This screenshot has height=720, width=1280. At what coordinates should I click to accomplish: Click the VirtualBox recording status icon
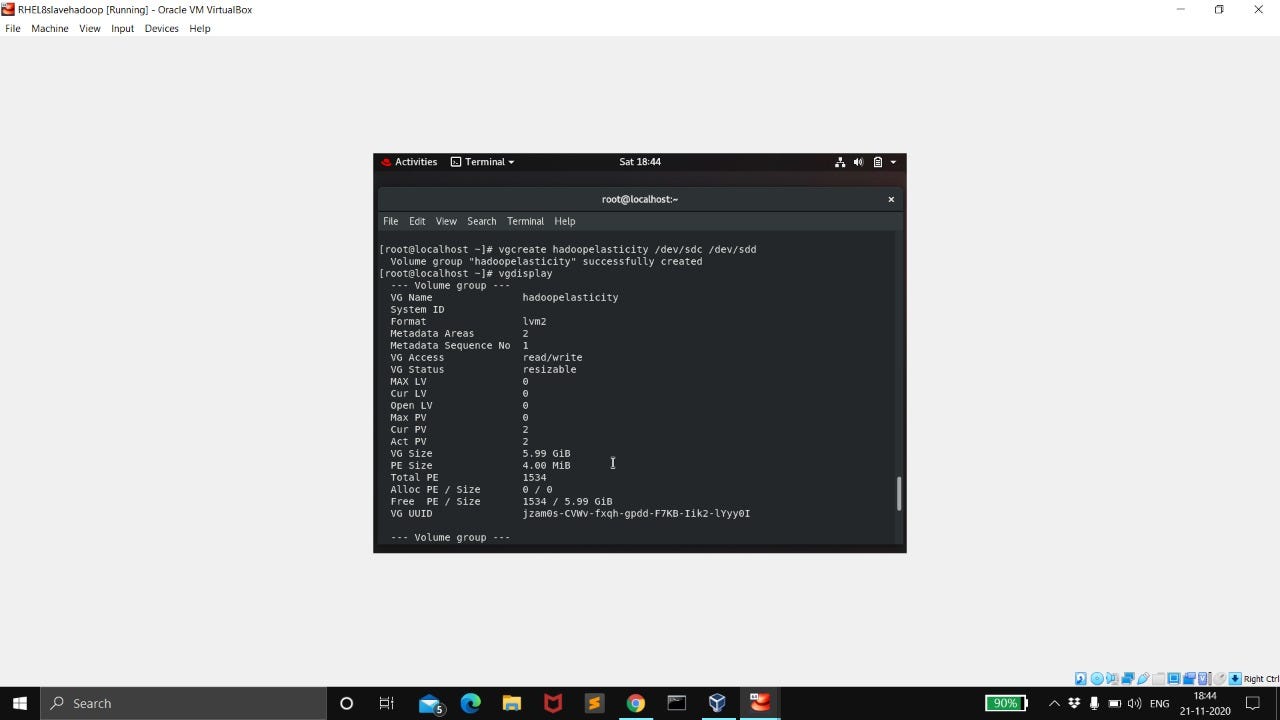point(1189,678)
